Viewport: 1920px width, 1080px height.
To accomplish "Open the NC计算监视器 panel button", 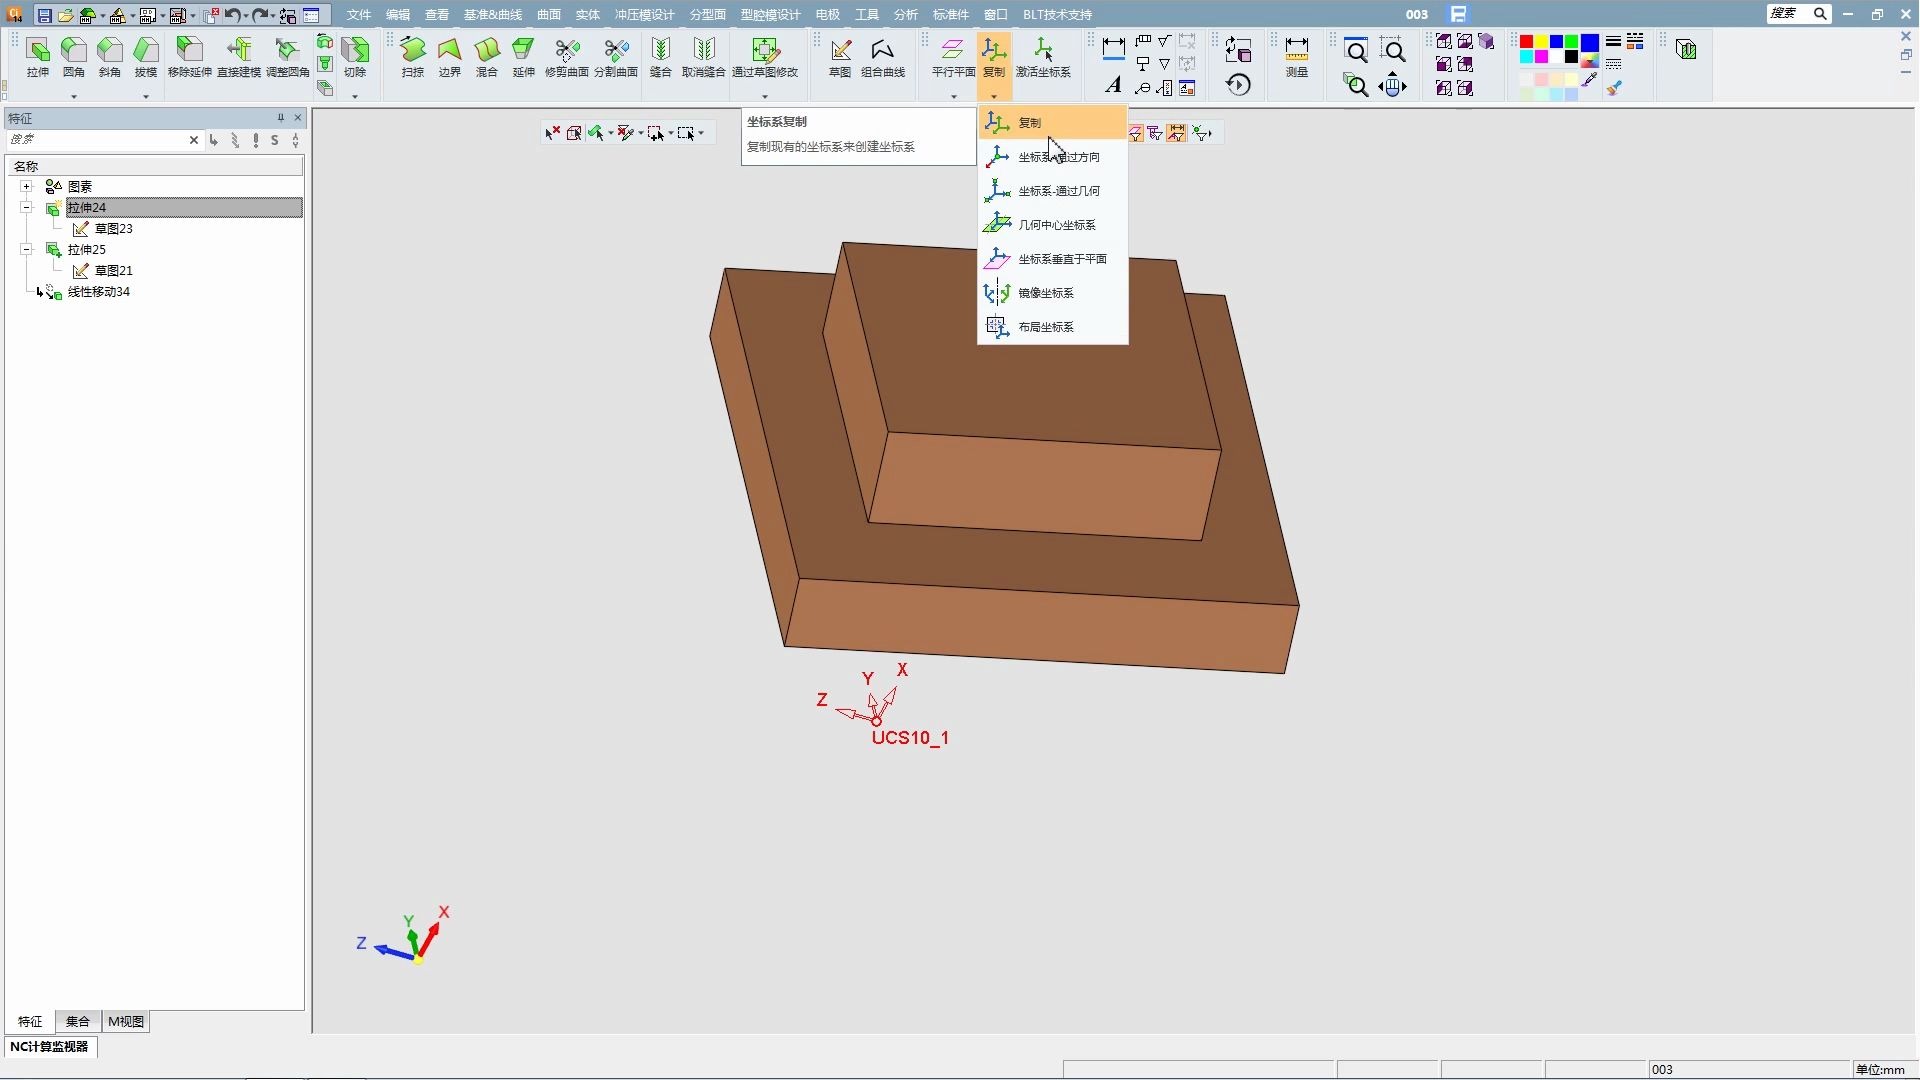I will [50, 1046].
